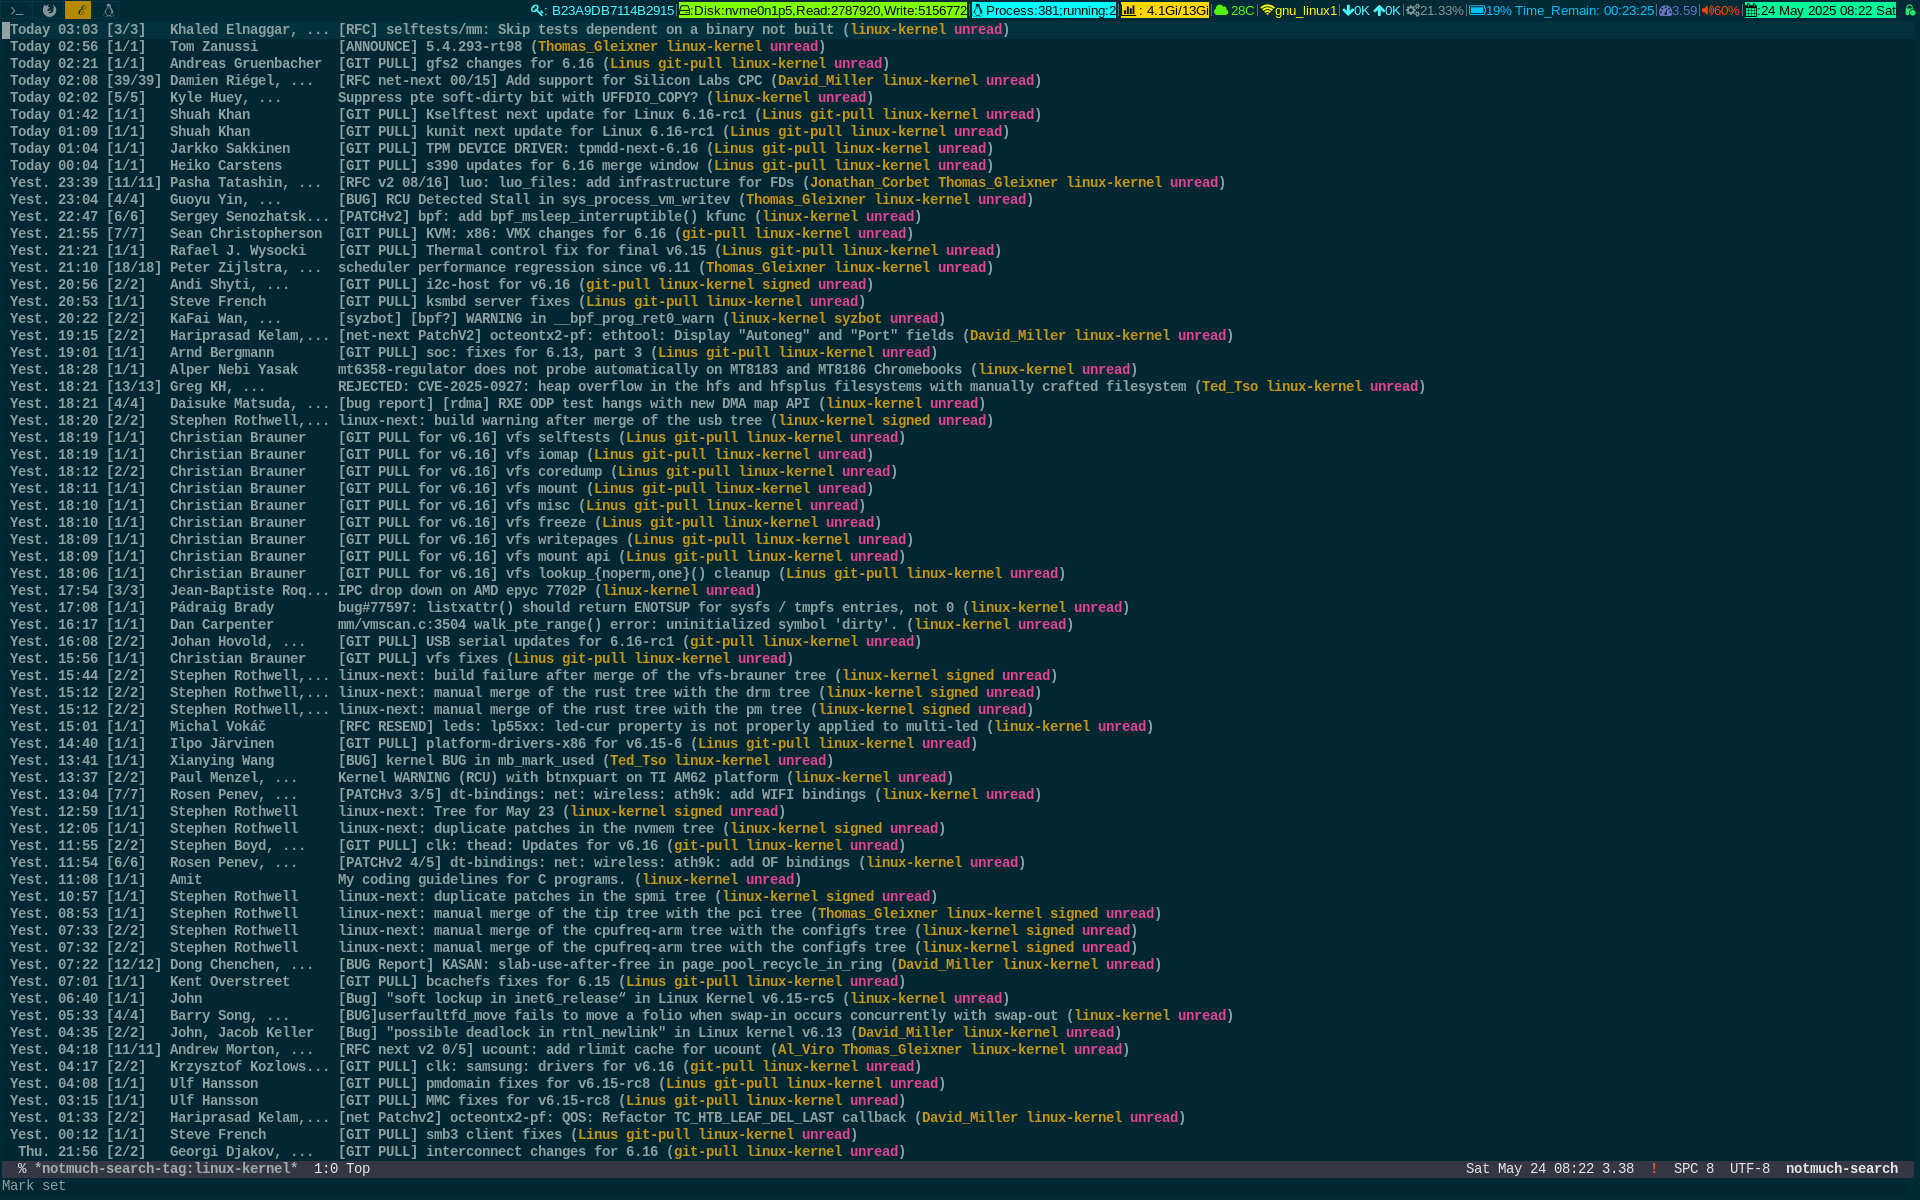Select the highlighted Emacs workspace icon
The image size is (1920, 1200).
(x=78, y=10)
